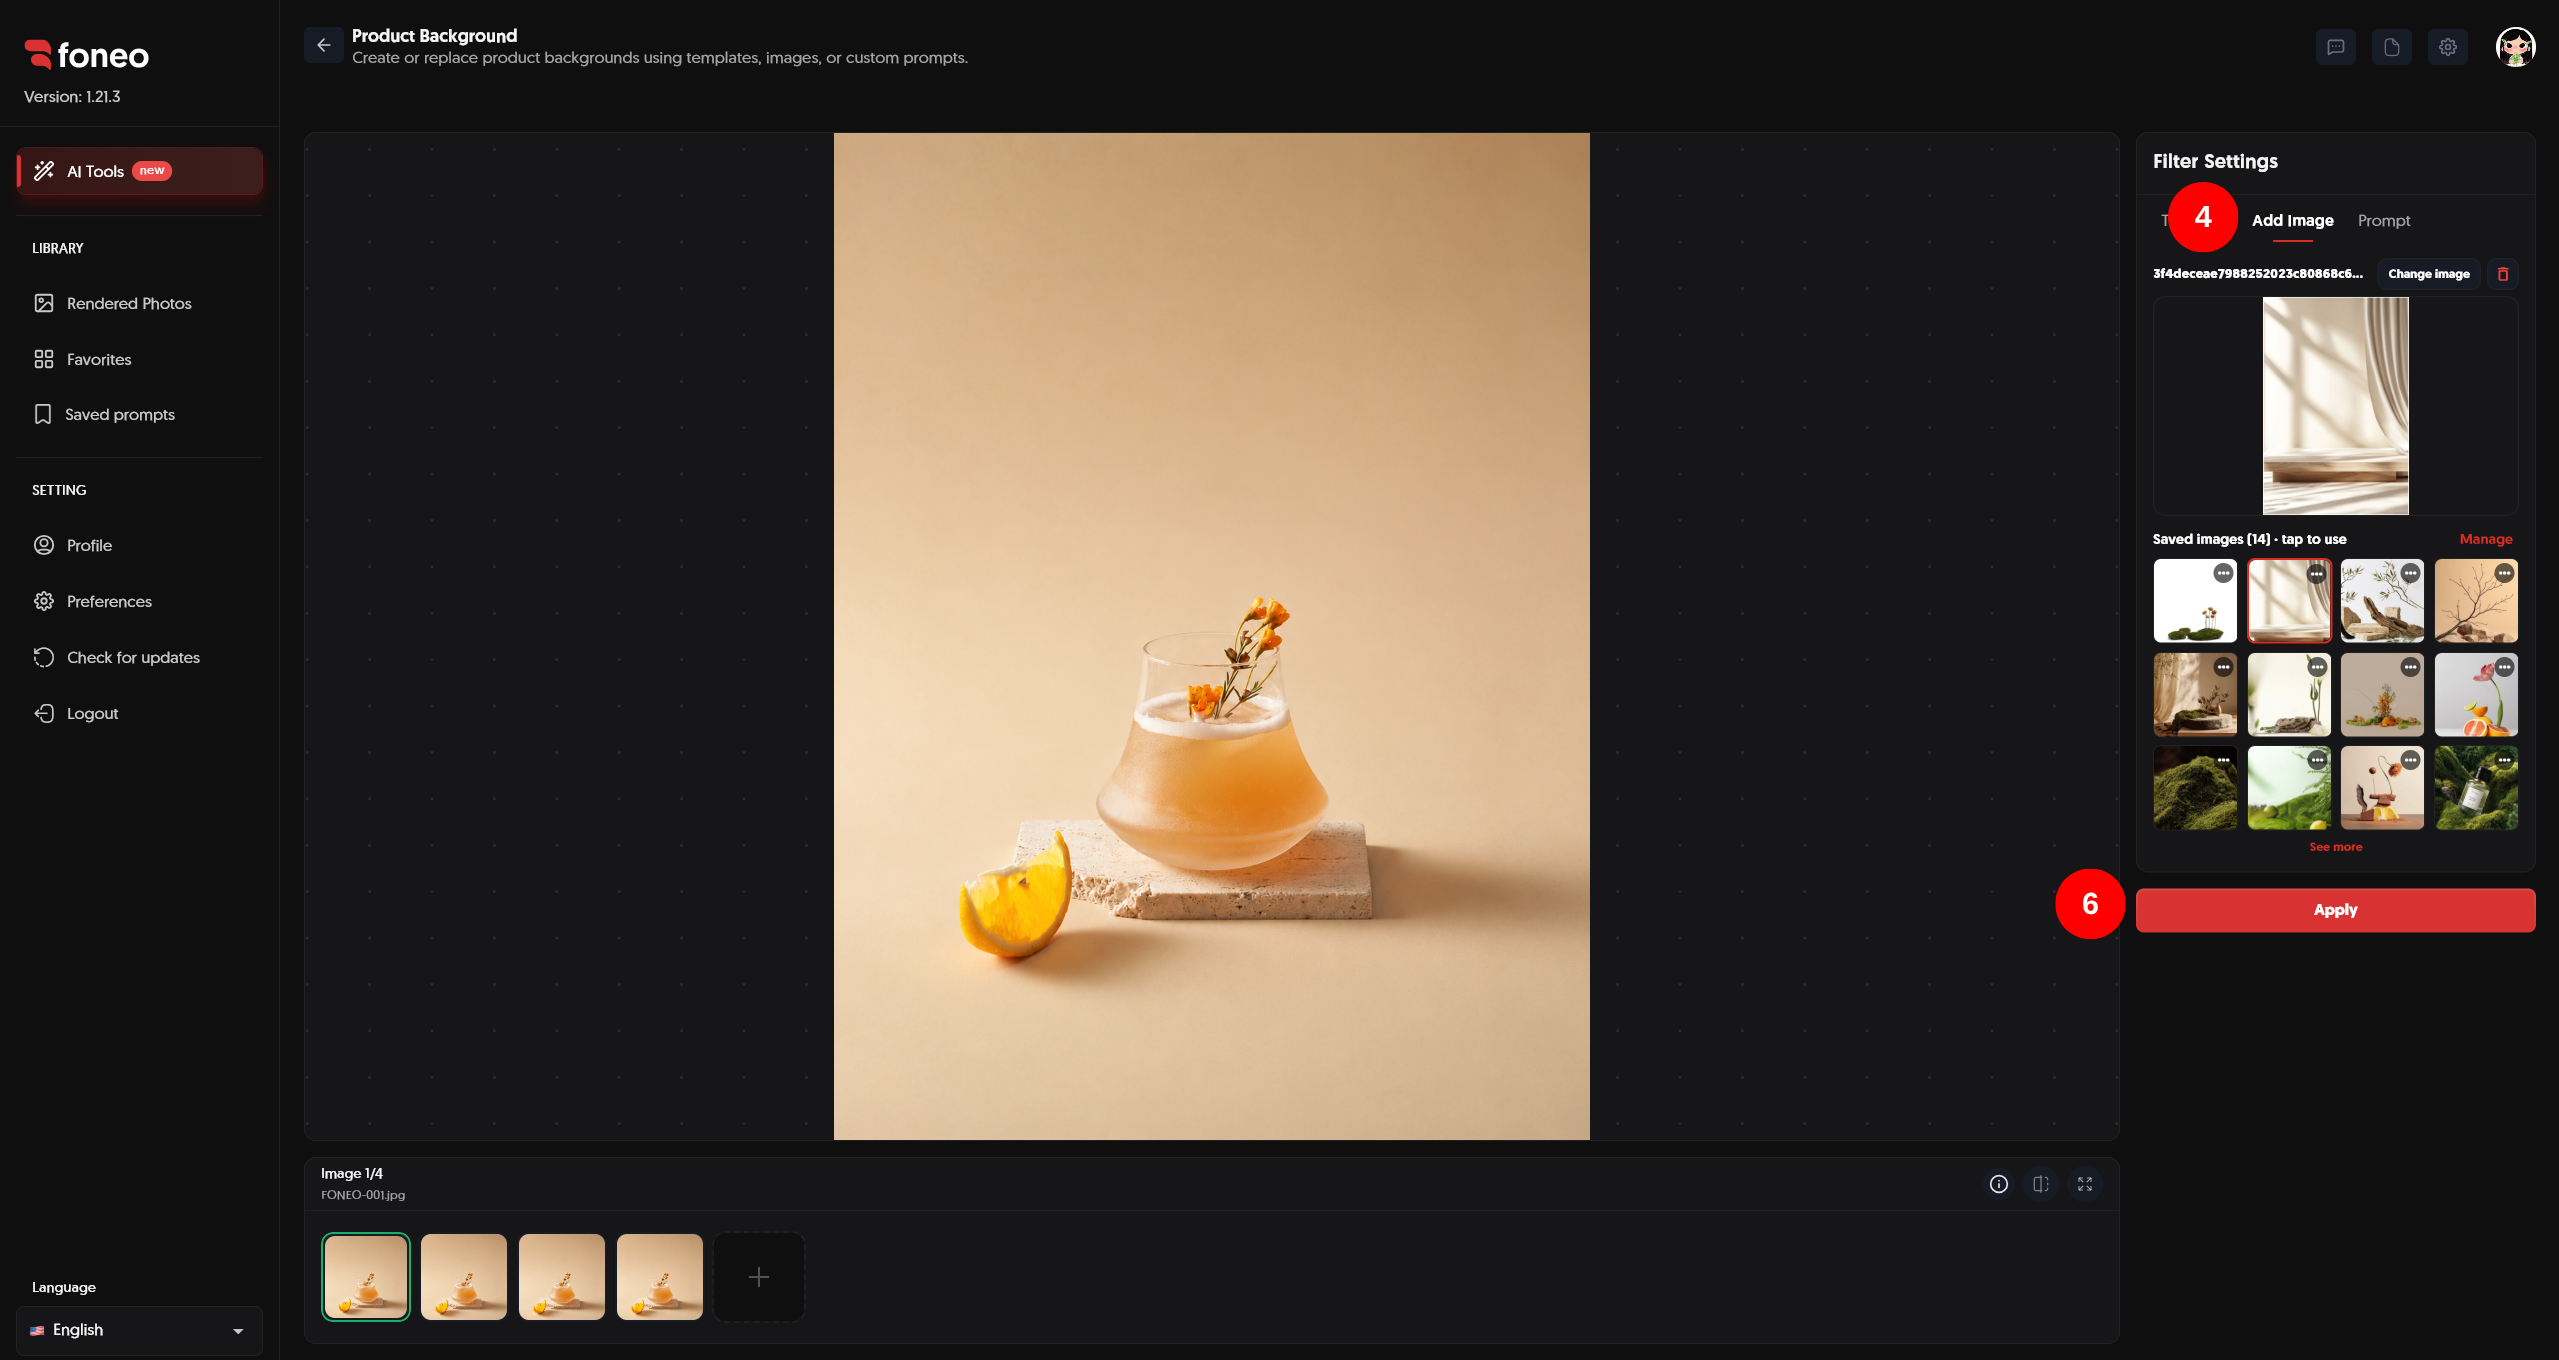Viewport: 2559px width, 1360px height.
Task: Open the user avatar menu
Action: pyautogui.click(x=2515, y=47)
